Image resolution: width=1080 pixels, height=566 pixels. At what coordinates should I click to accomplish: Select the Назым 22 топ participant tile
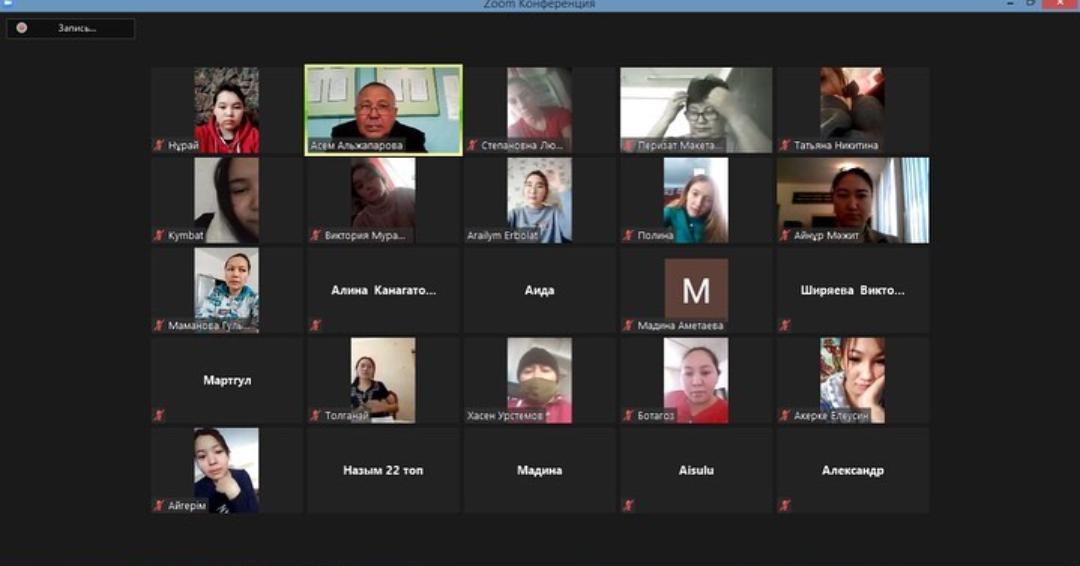pos(383,470)
